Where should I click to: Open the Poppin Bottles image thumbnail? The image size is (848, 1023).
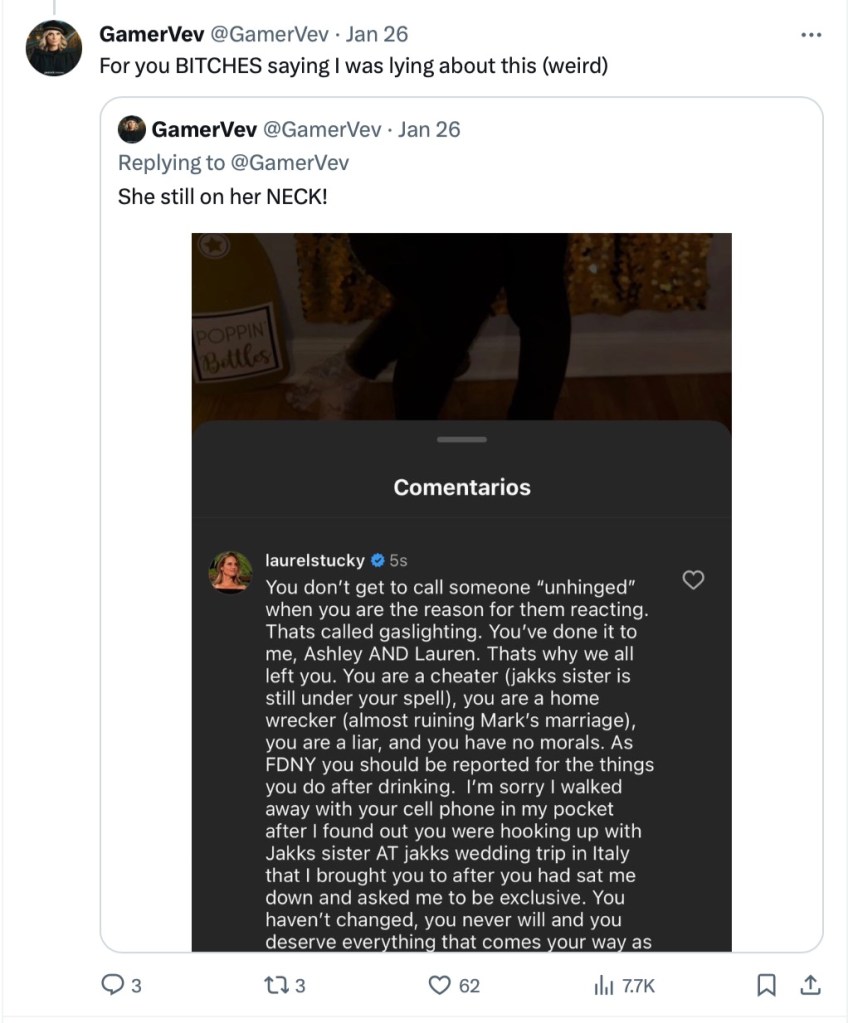(x=461, y=332)
